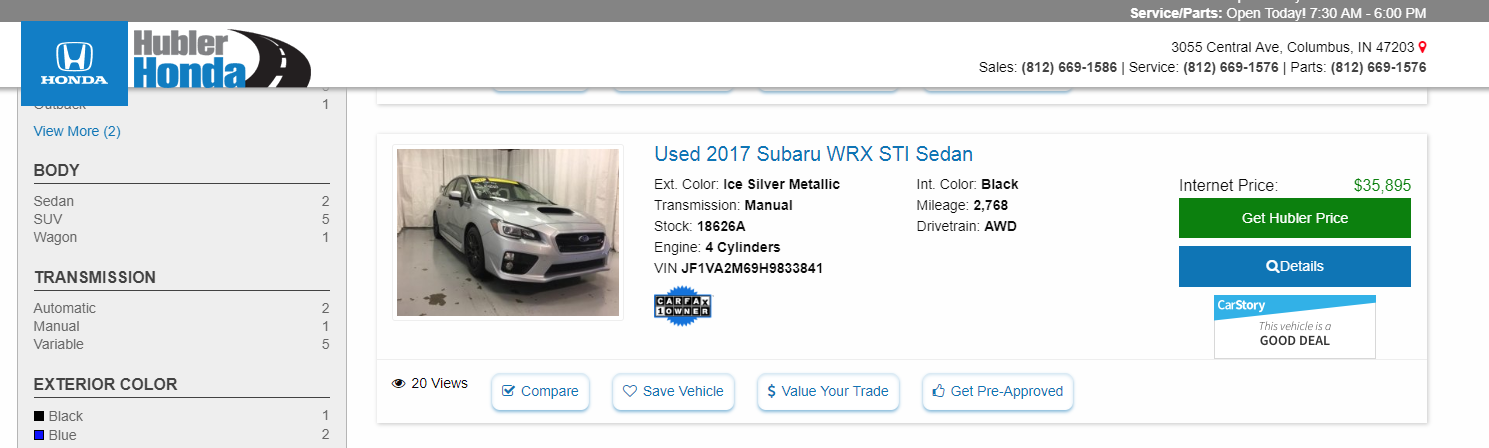Open vehicle Details button

coord(1295,266)
